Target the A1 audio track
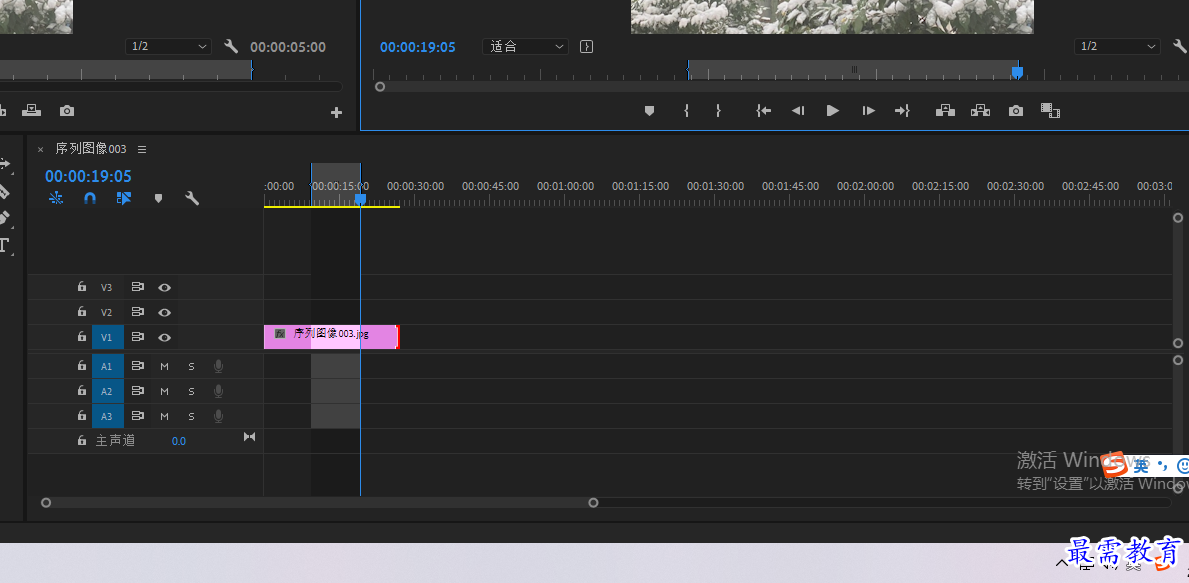The image size is (1189, 583). (x=108, y=366)
